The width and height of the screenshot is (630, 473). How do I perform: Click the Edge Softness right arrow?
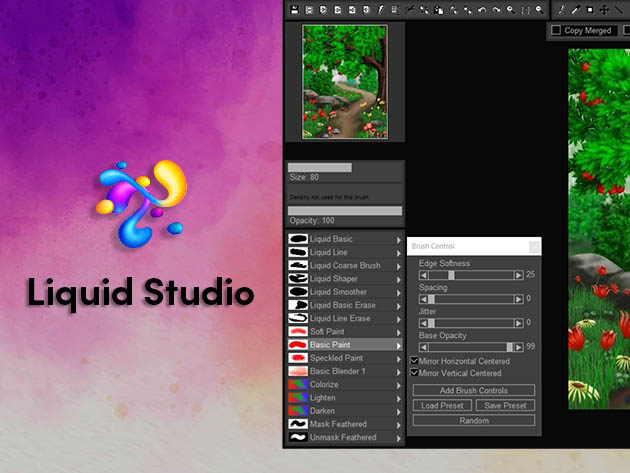pyautogui.click(x=519, y=275)
